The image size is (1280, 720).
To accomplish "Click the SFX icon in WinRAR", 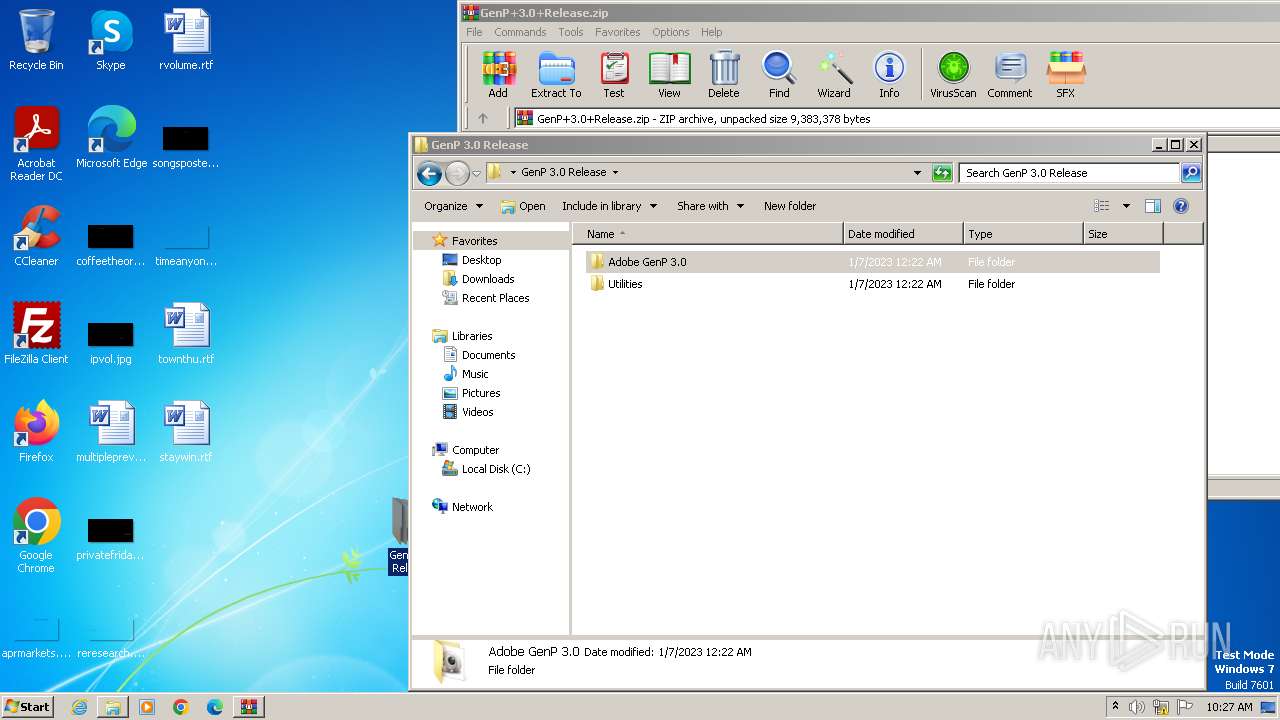I will 1066,75.
